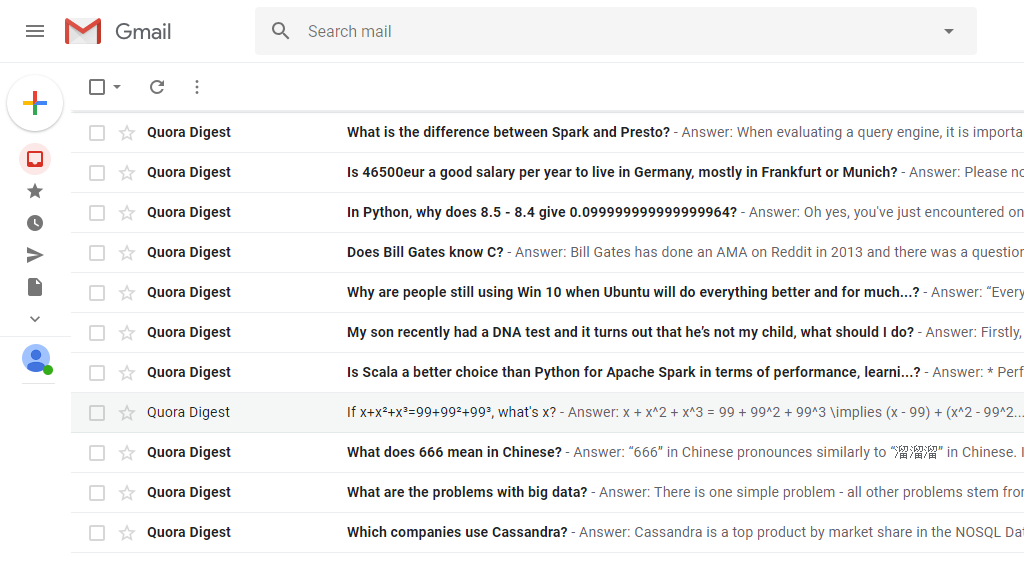This screenshot has height=561, width=1024.
Task: Show Starred messages in the sidebar
Action: 35,191
